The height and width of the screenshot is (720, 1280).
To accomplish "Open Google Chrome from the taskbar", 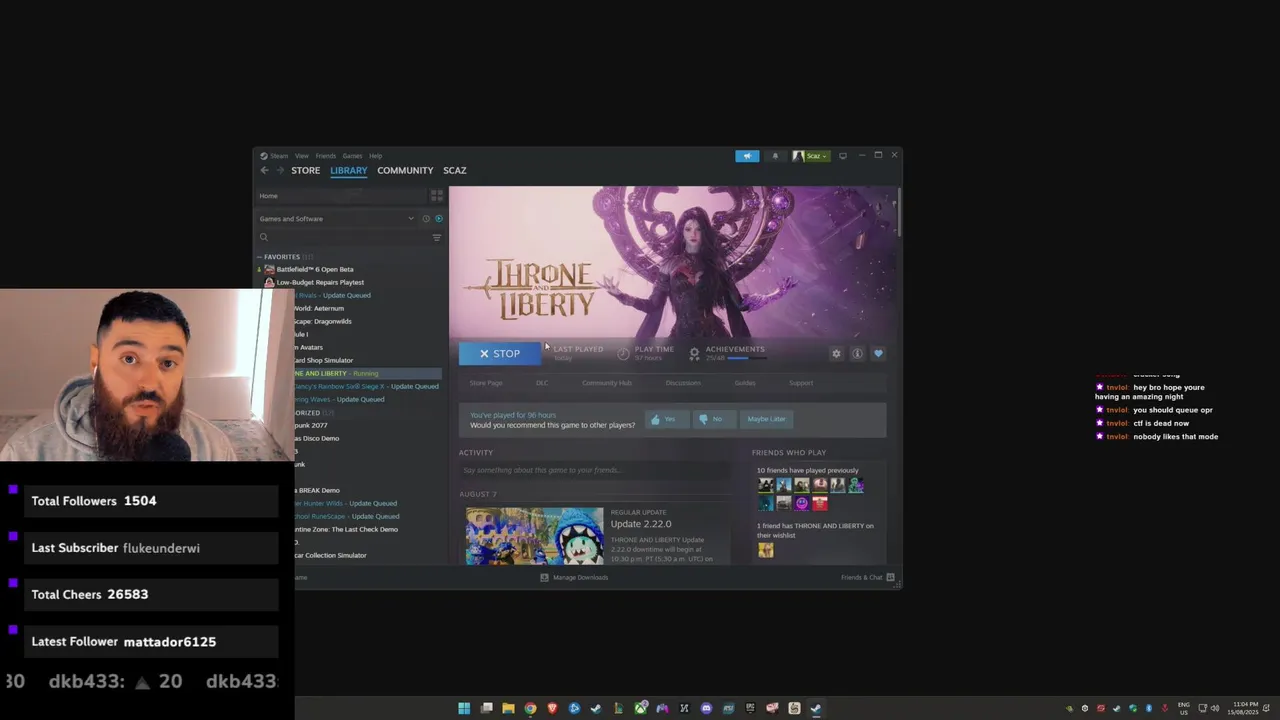I will coord(530,708).
